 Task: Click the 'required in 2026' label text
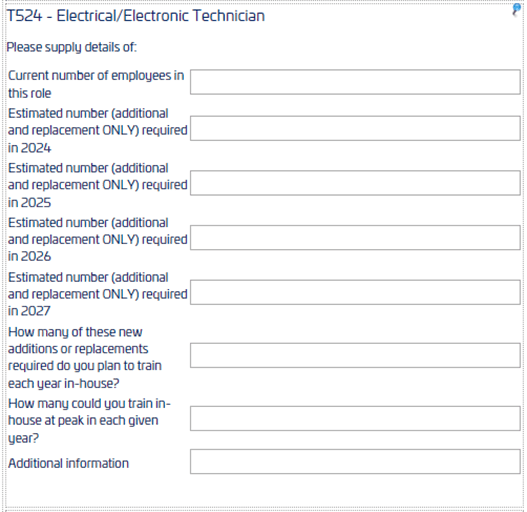(x=97, y=239)
